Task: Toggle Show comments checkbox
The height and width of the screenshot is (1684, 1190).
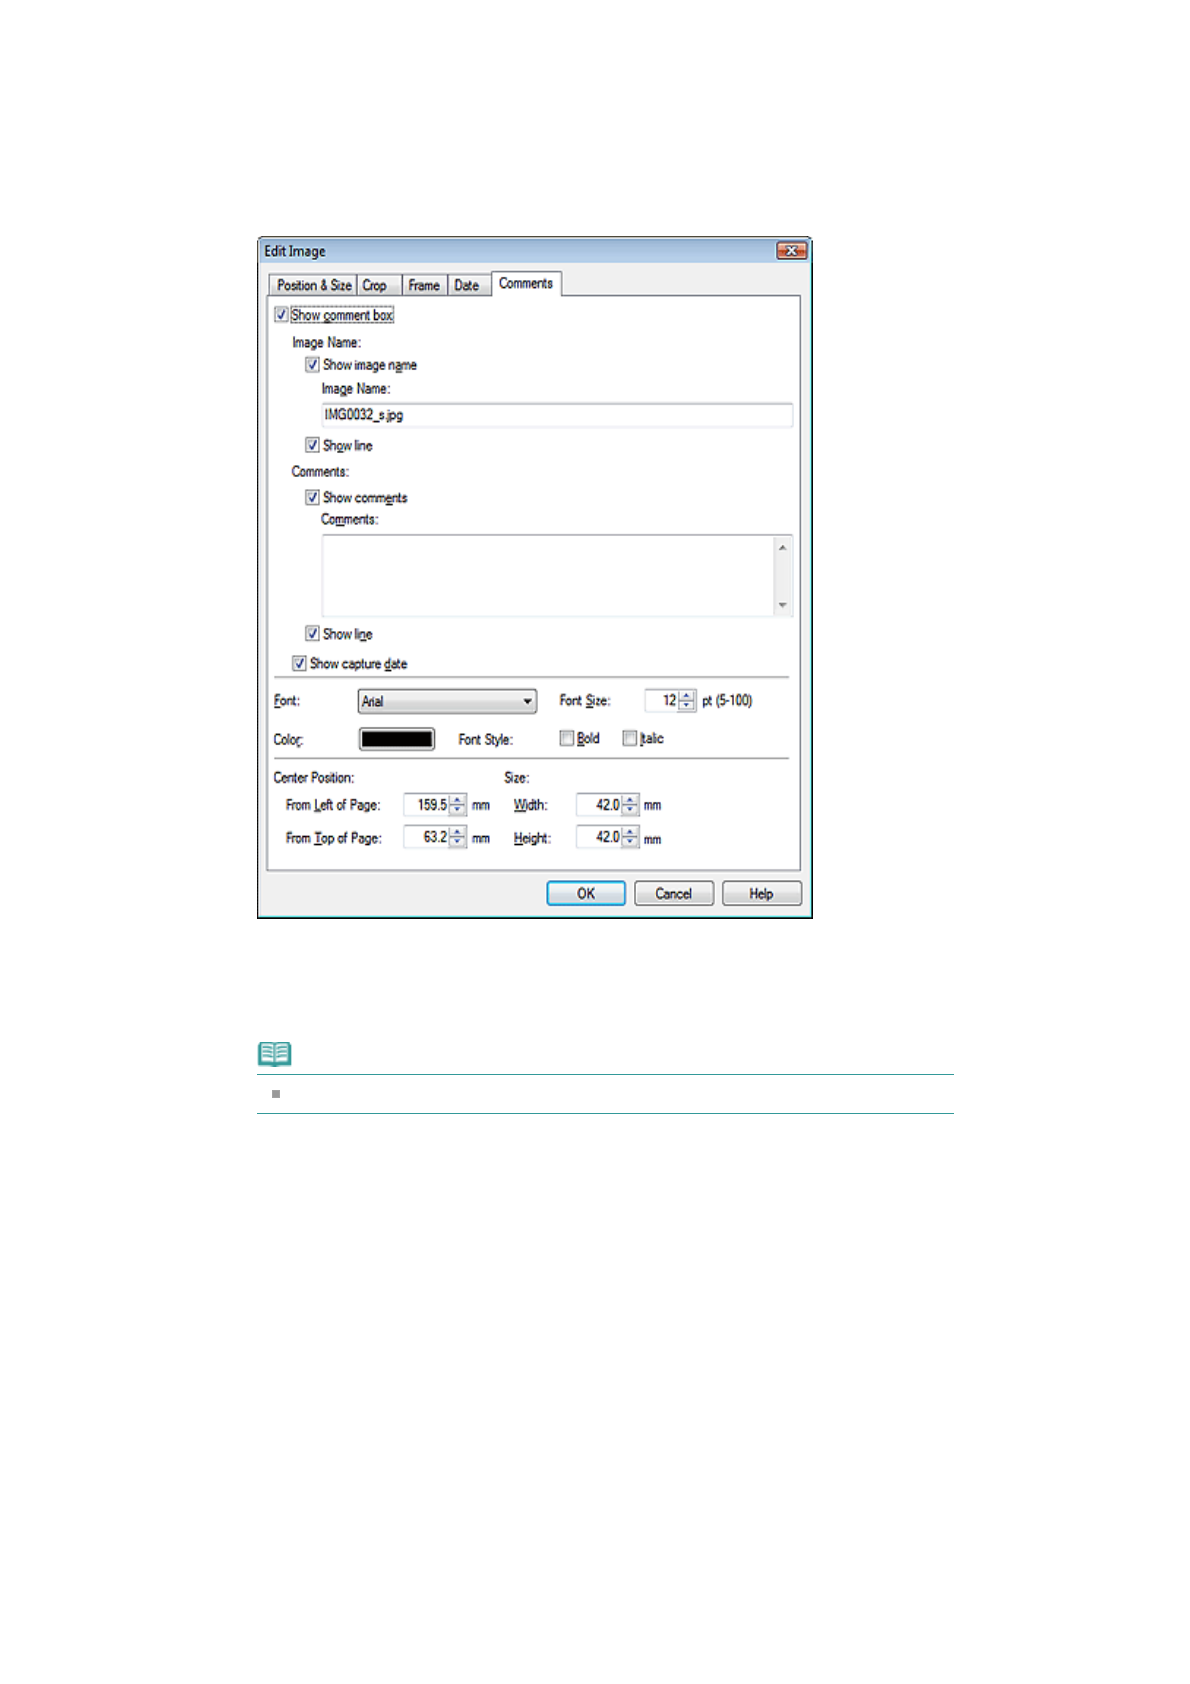Action: [313, 497]
